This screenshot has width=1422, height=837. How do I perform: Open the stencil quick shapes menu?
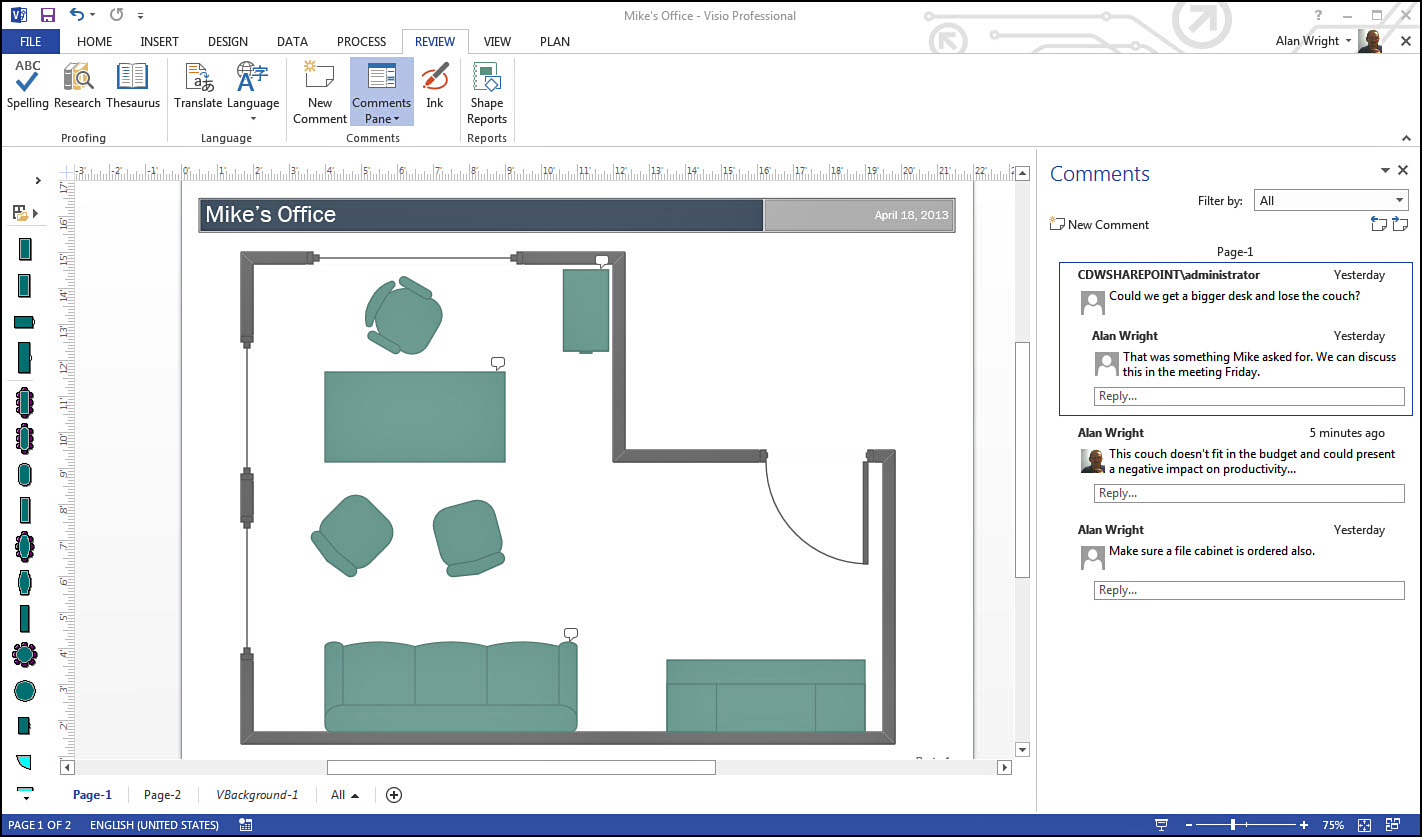pyautogui.click(x=24, y=213)
